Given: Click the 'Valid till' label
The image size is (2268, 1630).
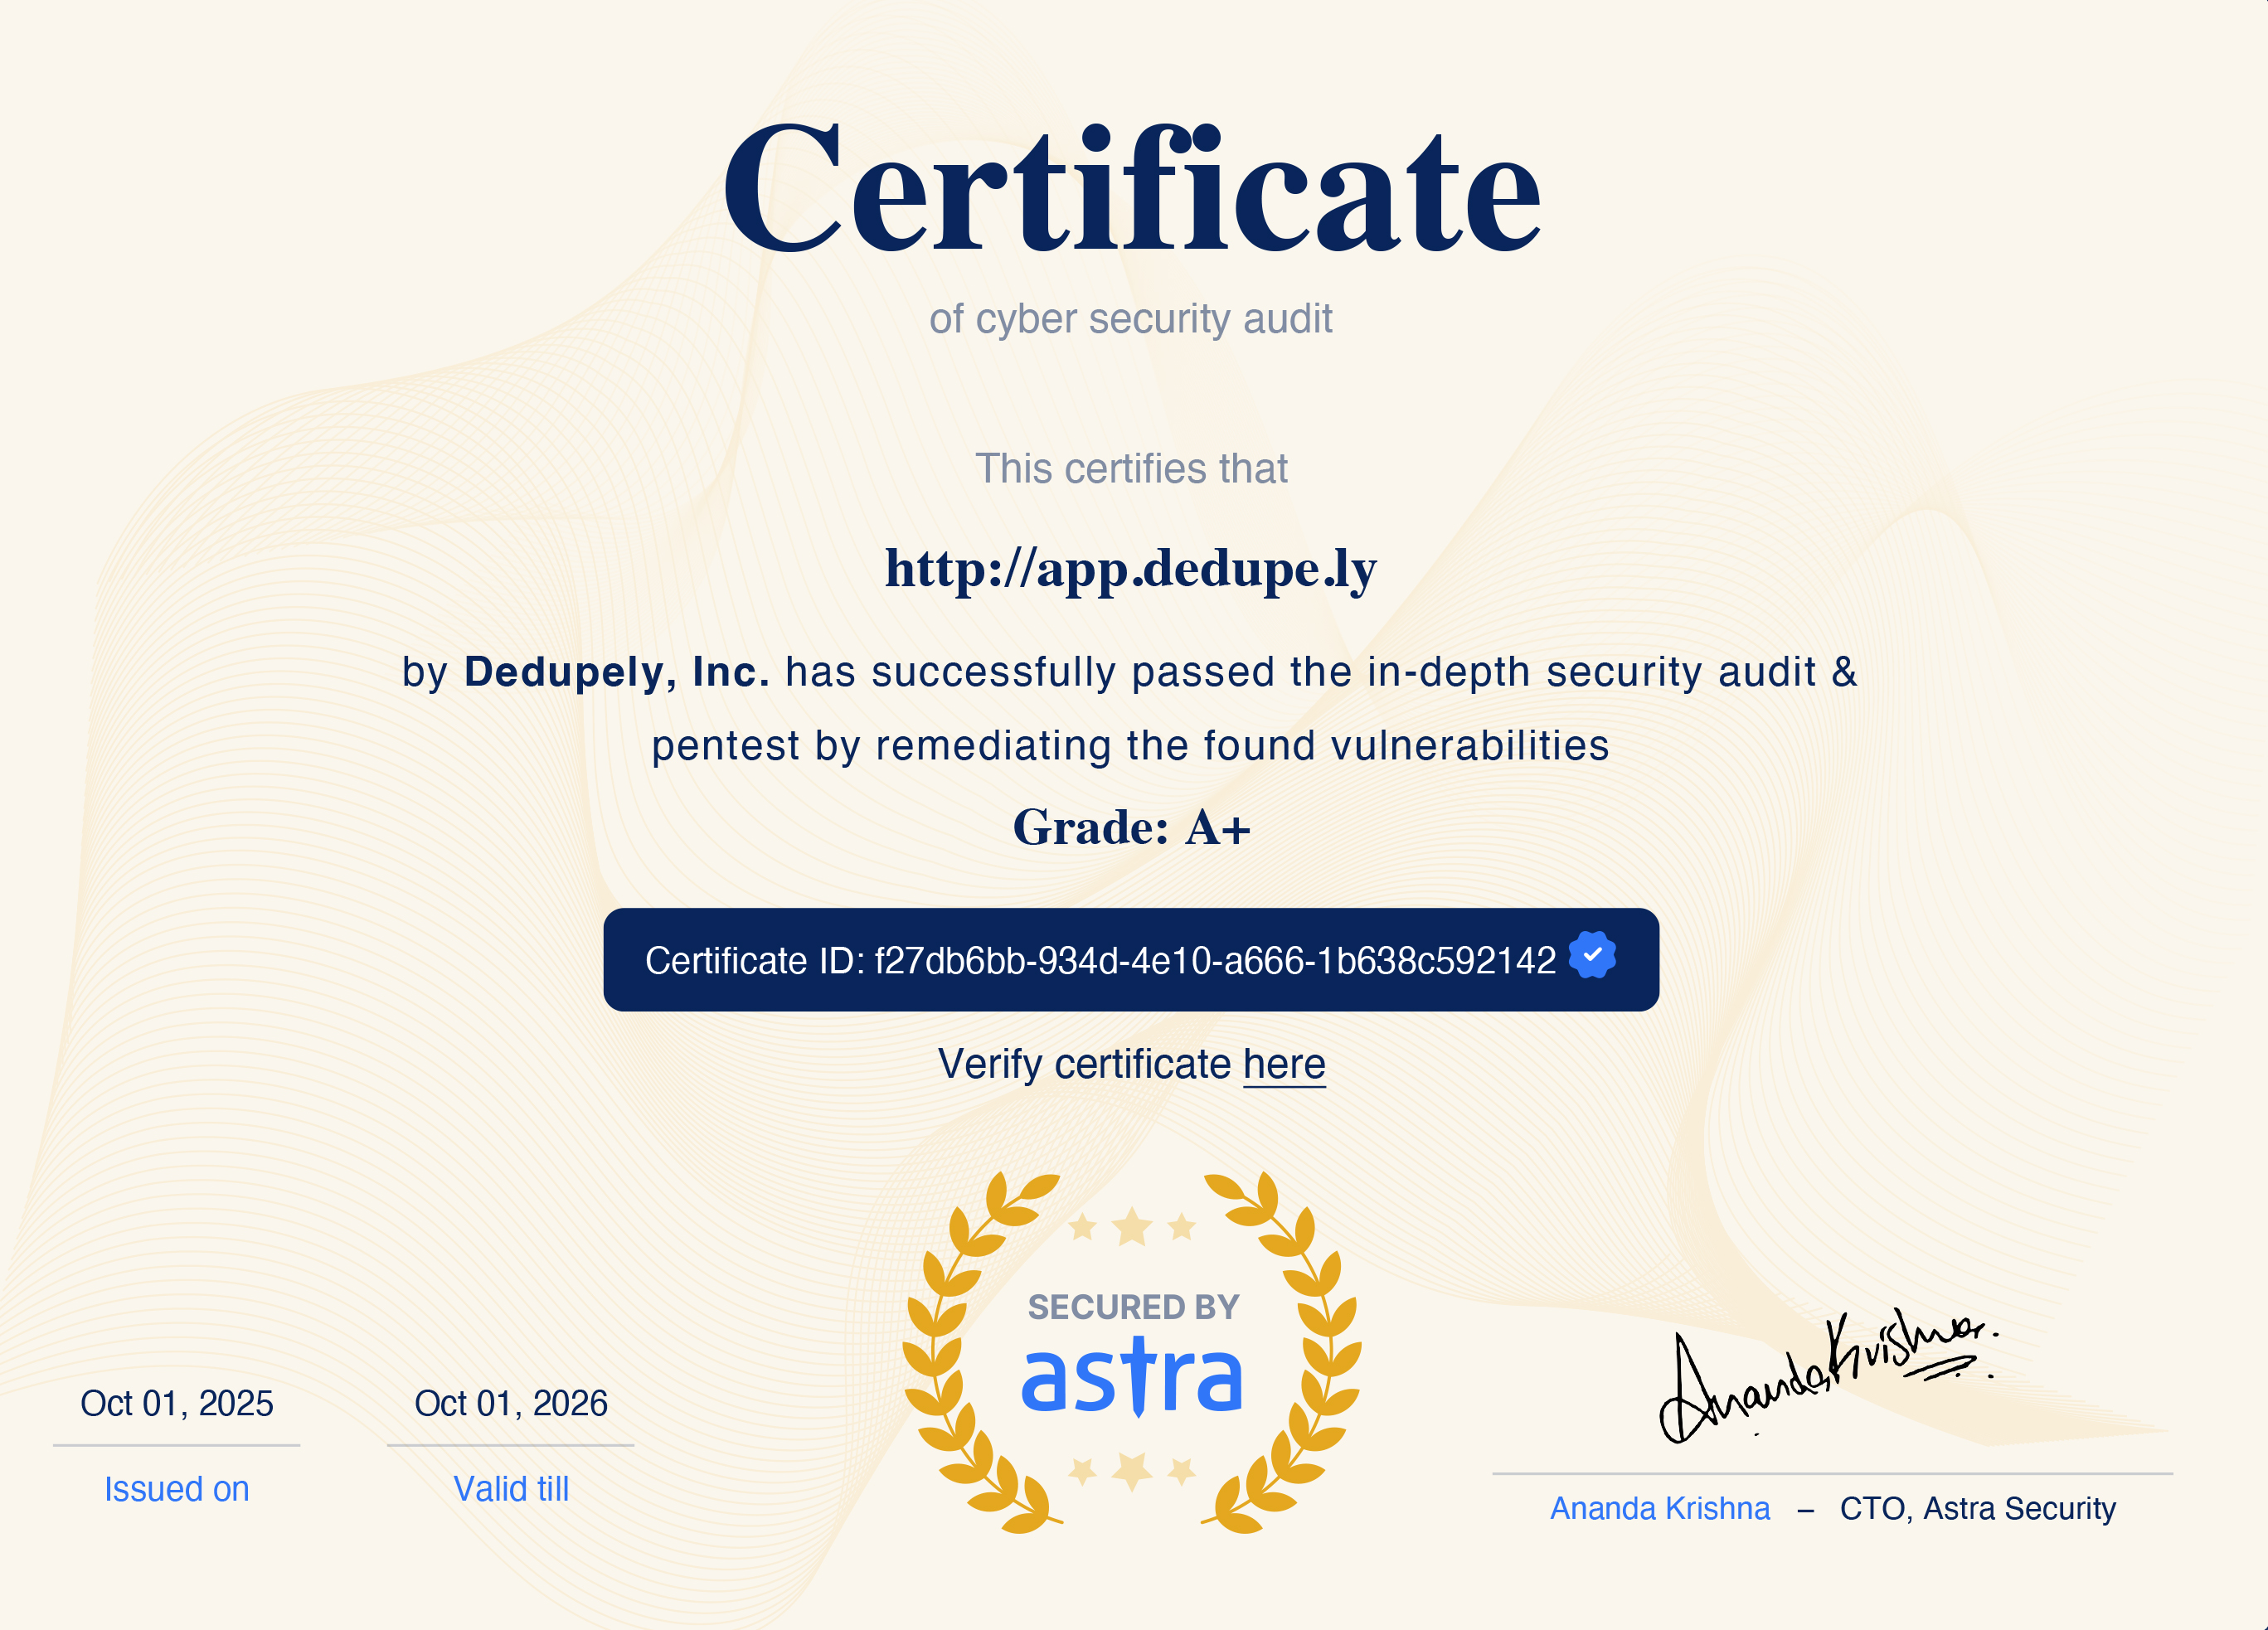Looking at the screenshot, I should click(x=511, y=1489).
